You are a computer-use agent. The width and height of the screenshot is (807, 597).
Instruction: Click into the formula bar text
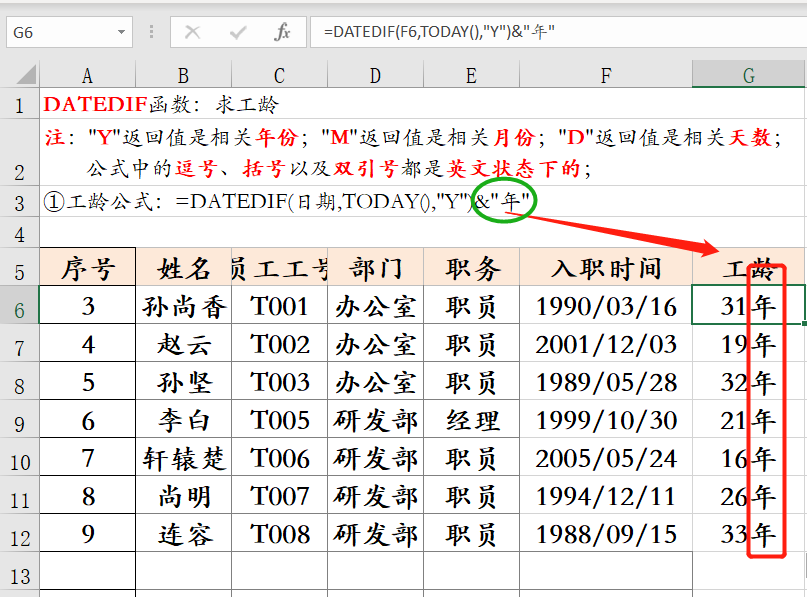(x=558, y=32)
